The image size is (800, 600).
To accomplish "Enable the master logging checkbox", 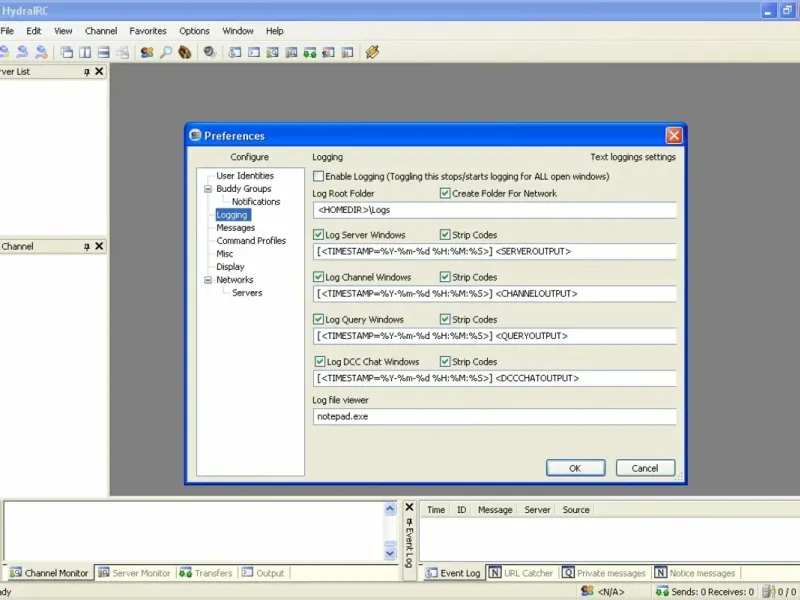I will [319, 176].
